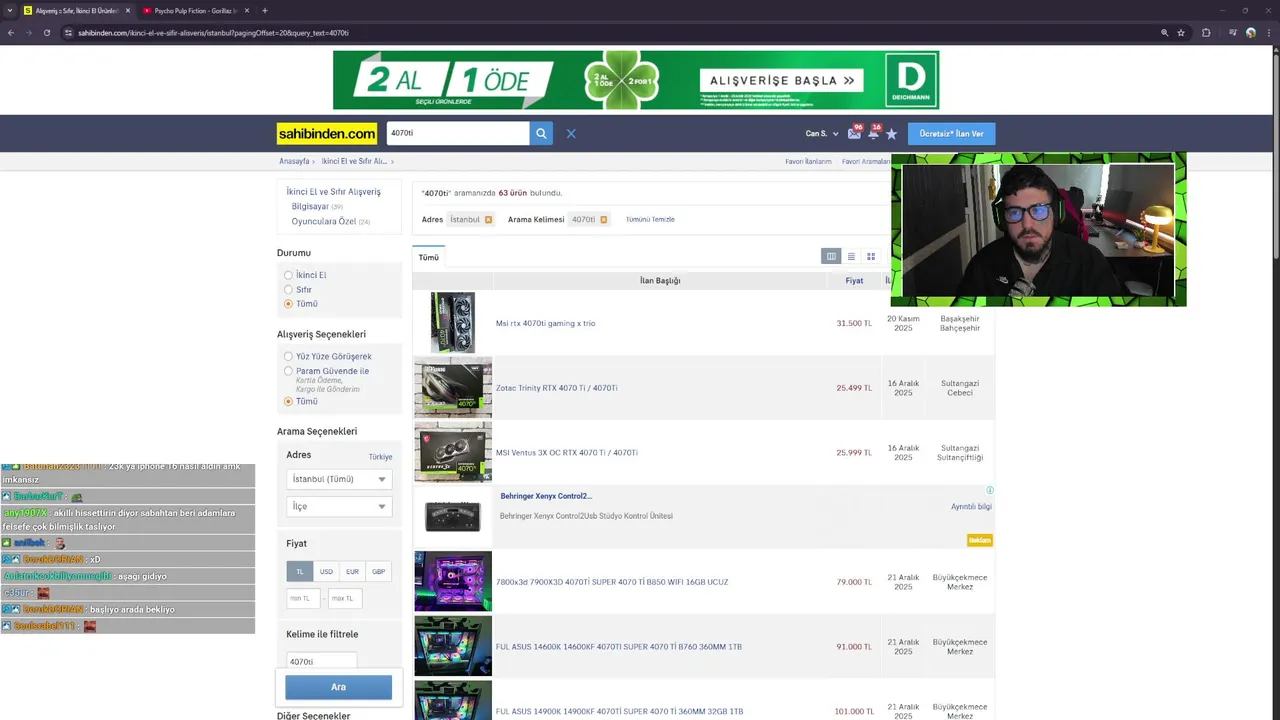Select the Tümü results tab
This screenshot has height=720, width=1280.
[429, 258]
